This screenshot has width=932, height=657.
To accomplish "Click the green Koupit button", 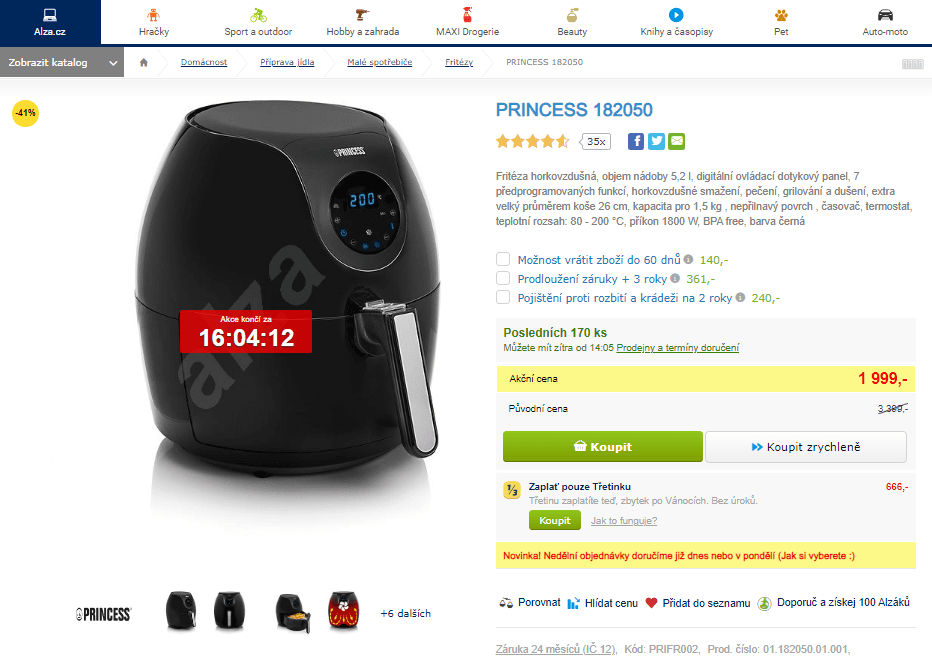I will (603, 447).
